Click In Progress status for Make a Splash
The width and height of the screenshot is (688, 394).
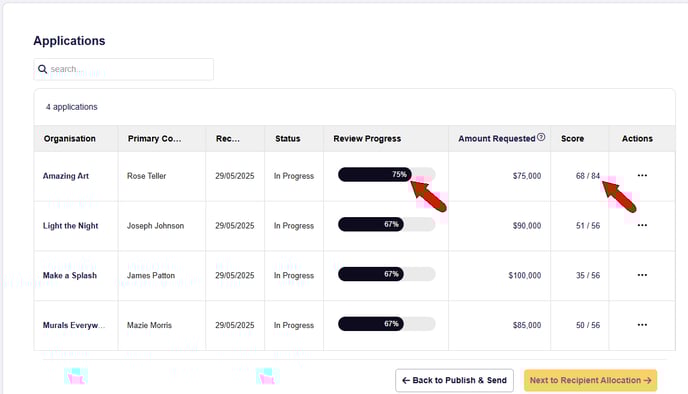tap(294, 276)
